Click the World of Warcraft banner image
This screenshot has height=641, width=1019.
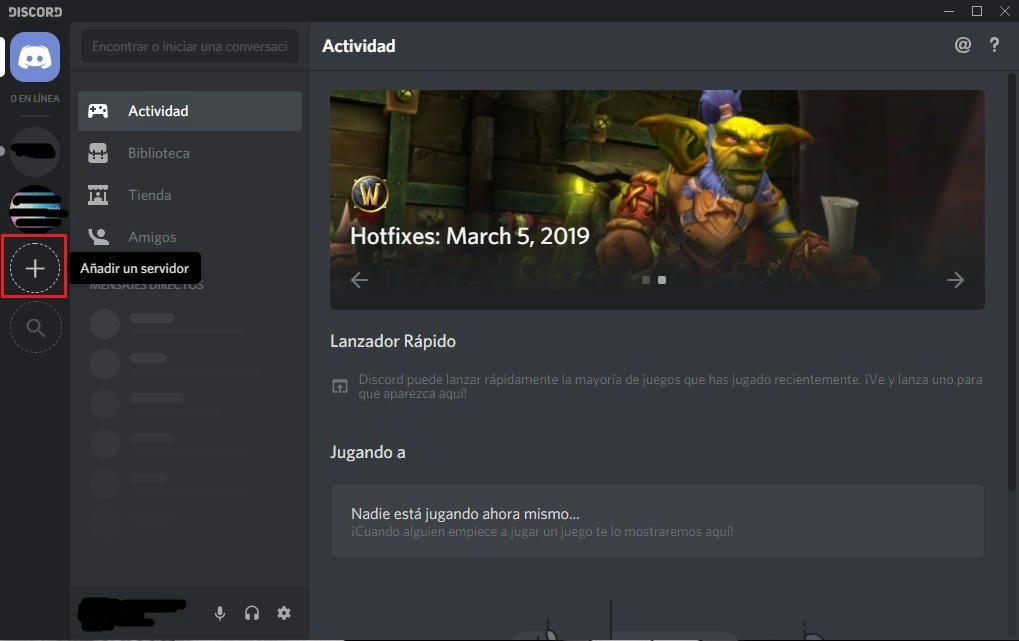point(657,200)
